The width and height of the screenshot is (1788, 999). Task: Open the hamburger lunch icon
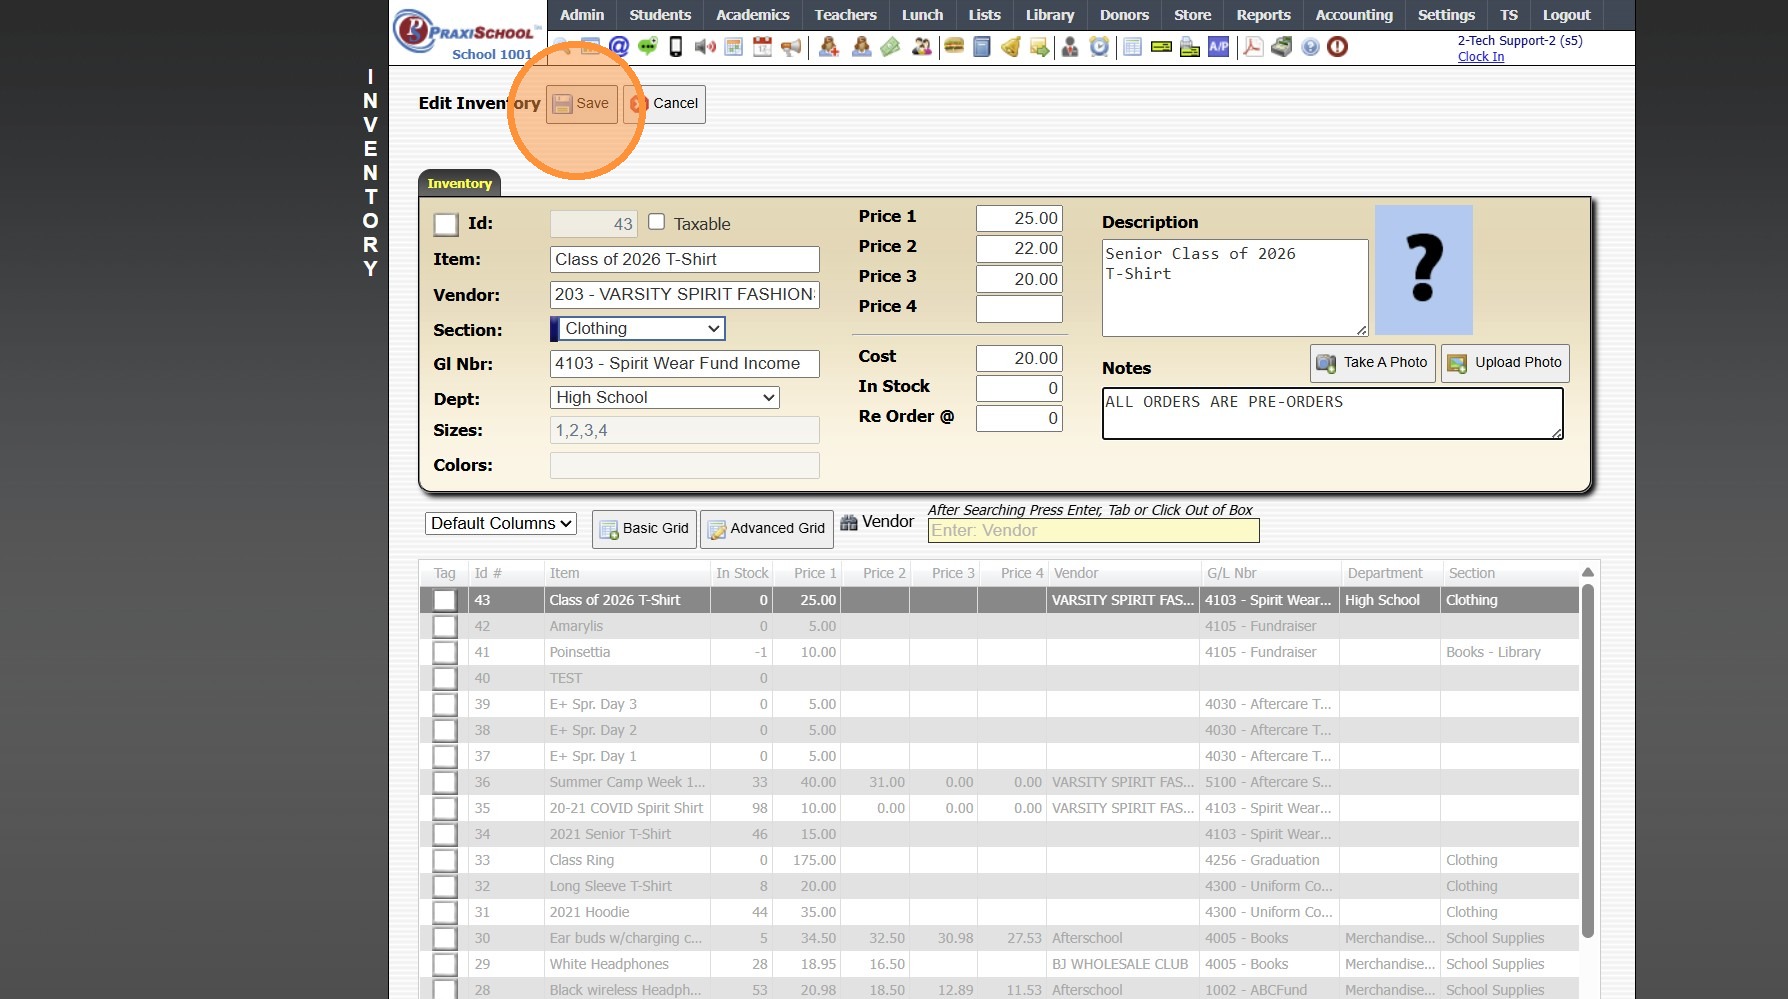point(954,46)
